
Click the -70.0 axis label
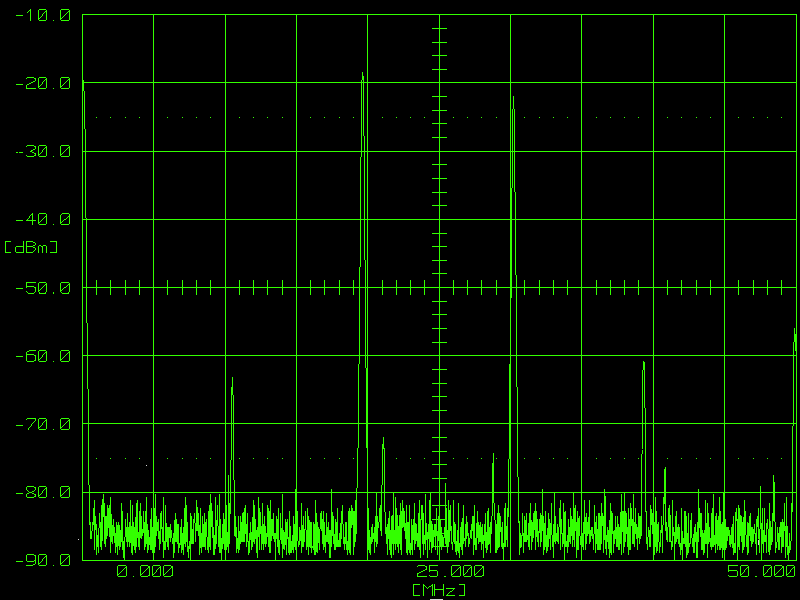point(43,424)
